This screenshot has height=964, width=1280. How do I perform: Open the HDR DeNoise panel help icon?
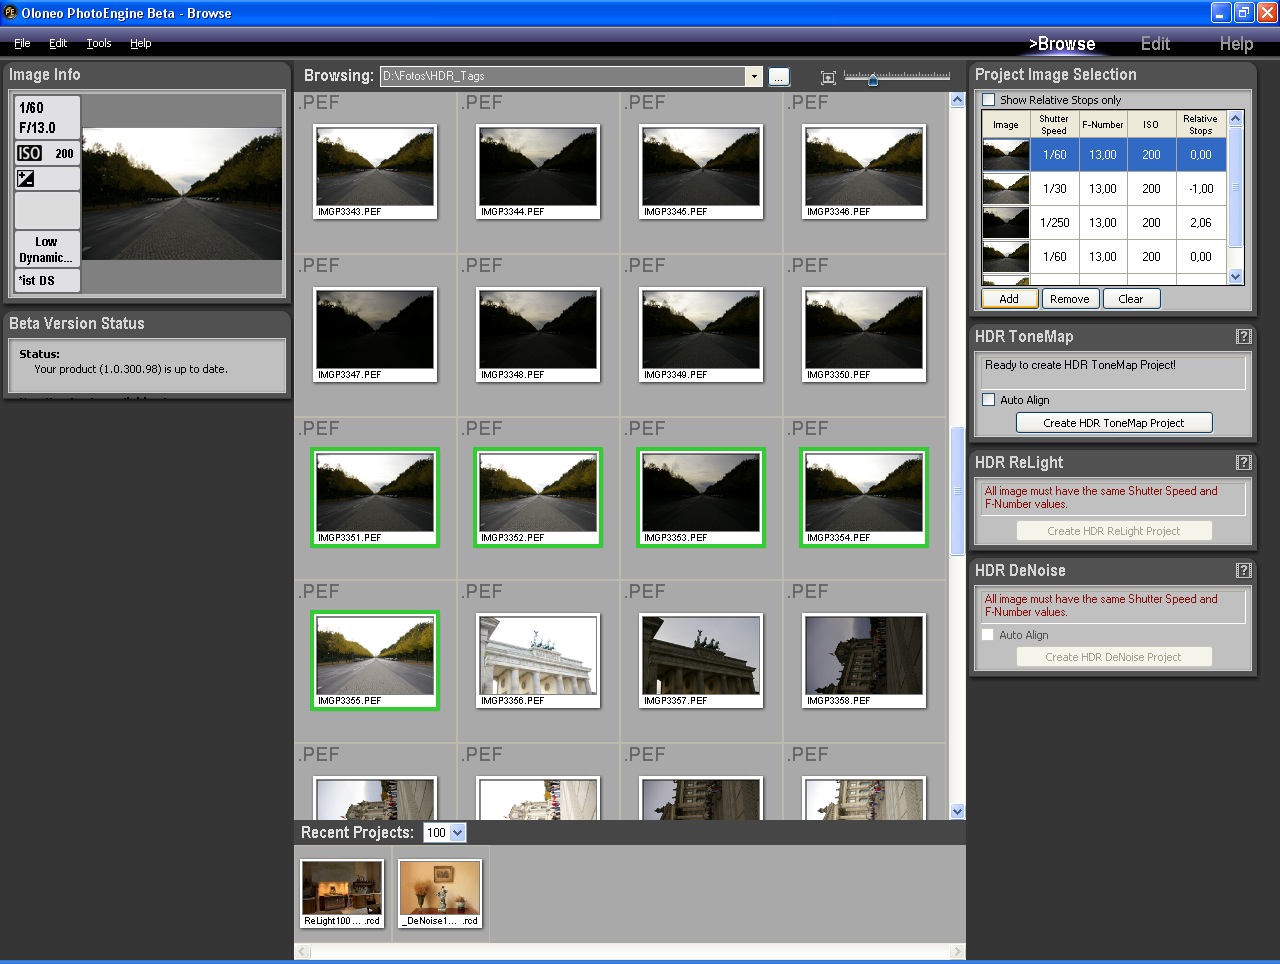[1243, 570]
